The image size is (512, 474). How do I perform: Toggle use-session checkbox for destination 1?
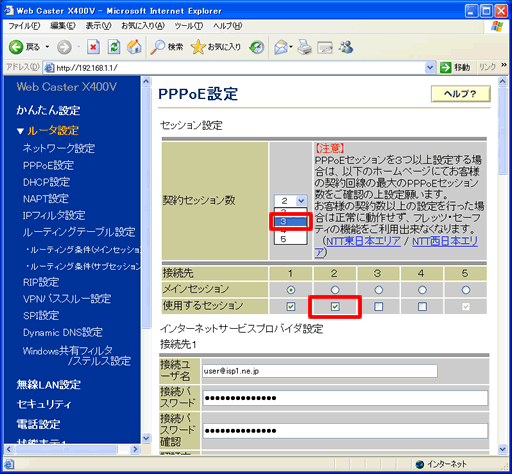291,306
